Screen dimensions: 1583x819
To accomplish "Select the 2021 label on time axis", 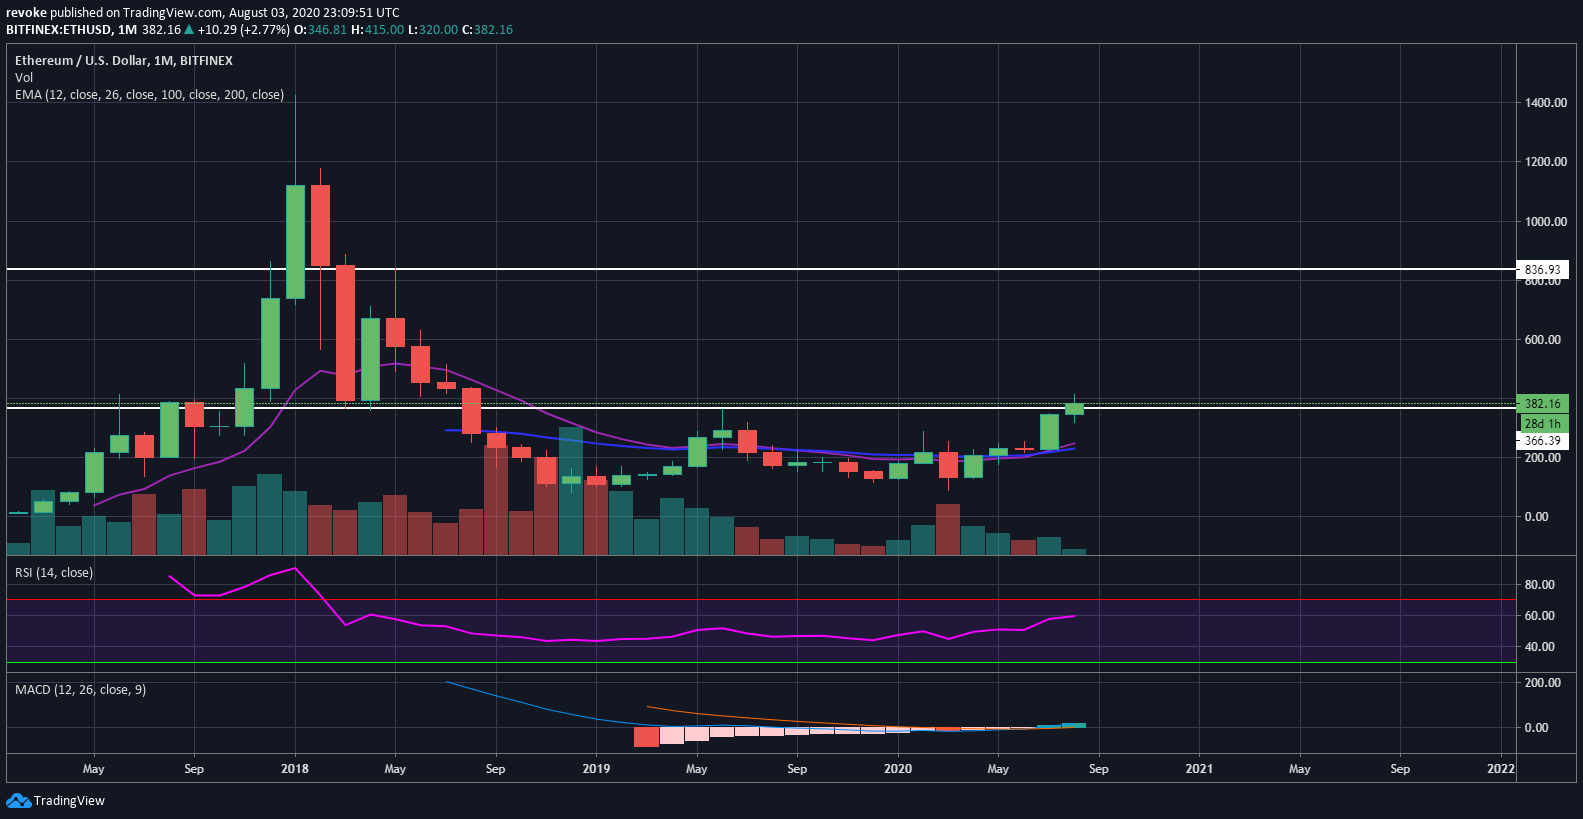I will pos(1199,769).
